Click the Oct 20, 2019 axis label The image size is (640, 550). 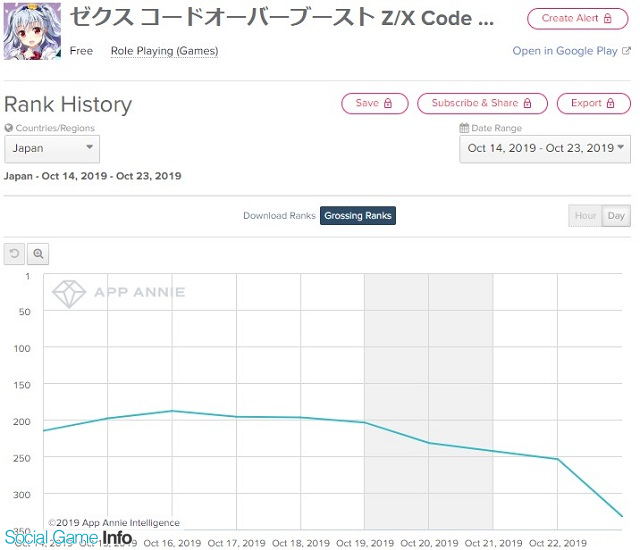pyautogui.click(x=429, y=543)
